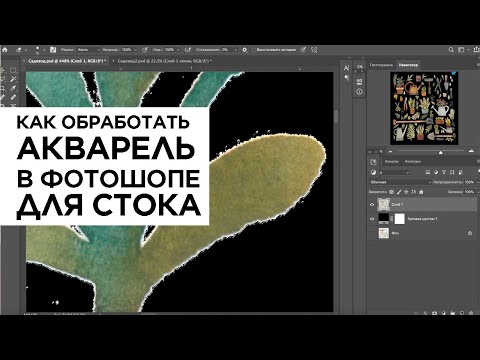This screenshot has height=360, width=480.
Task: Open the Paragraph panel icon
Action: tap(346, 78)
